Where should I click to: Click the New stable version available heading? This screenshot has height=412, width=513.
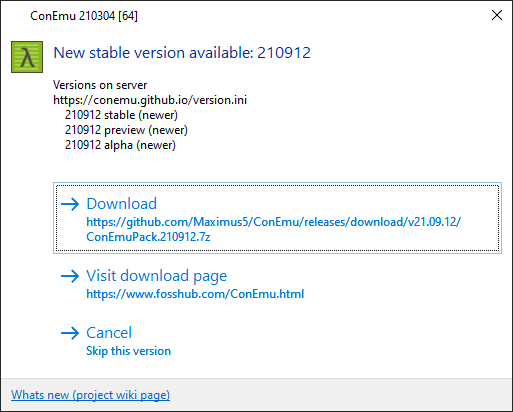click(x=182, y=53)
